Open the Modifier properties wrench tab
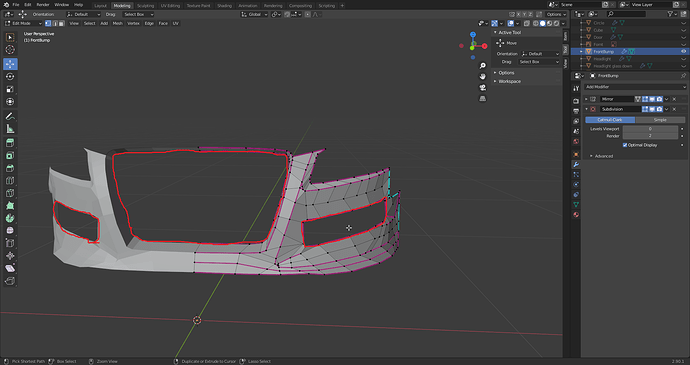 click(x=576, y=164)
